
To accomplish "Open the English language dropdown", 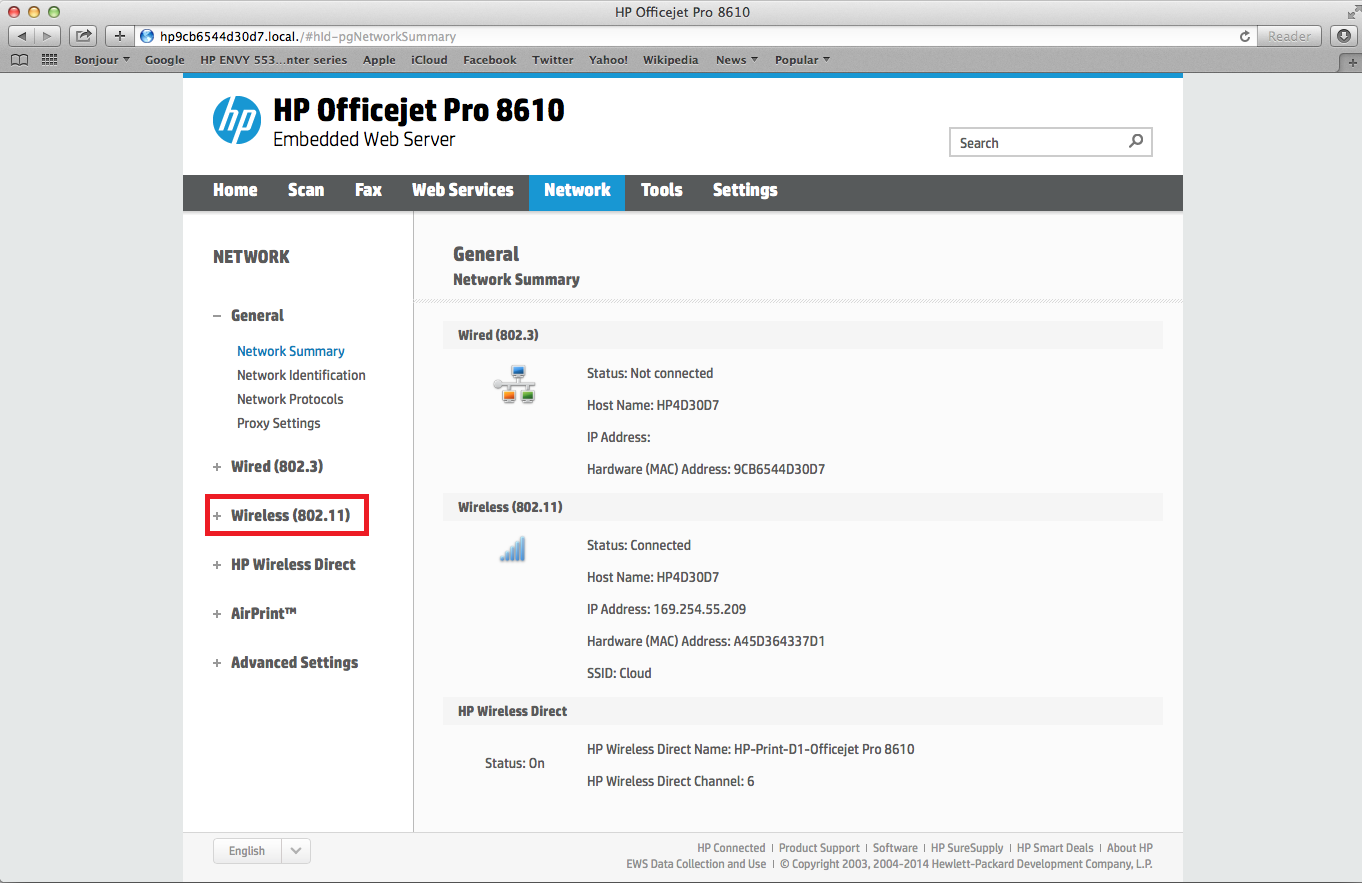I will [x=262, y=851].
